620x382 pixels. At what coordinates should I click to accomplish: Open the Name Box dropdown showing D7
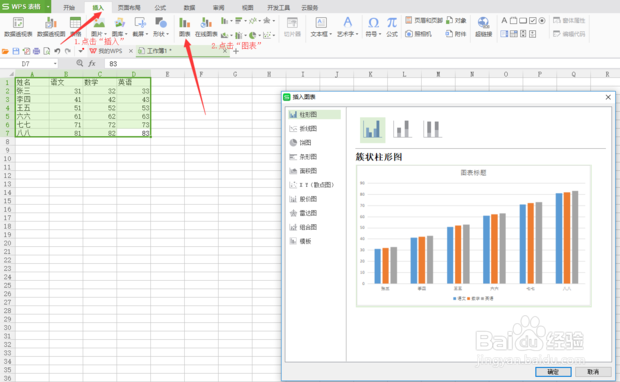[x=55, y=63]
